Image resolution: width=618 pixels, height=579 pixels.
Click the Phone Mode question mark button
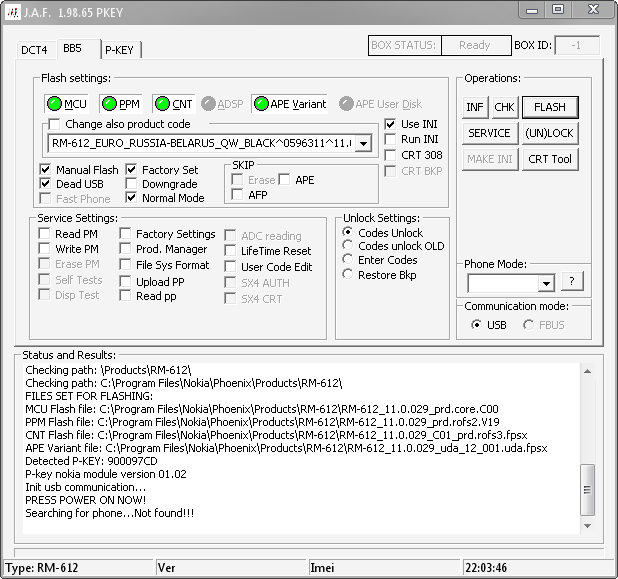tap(572, 281)
